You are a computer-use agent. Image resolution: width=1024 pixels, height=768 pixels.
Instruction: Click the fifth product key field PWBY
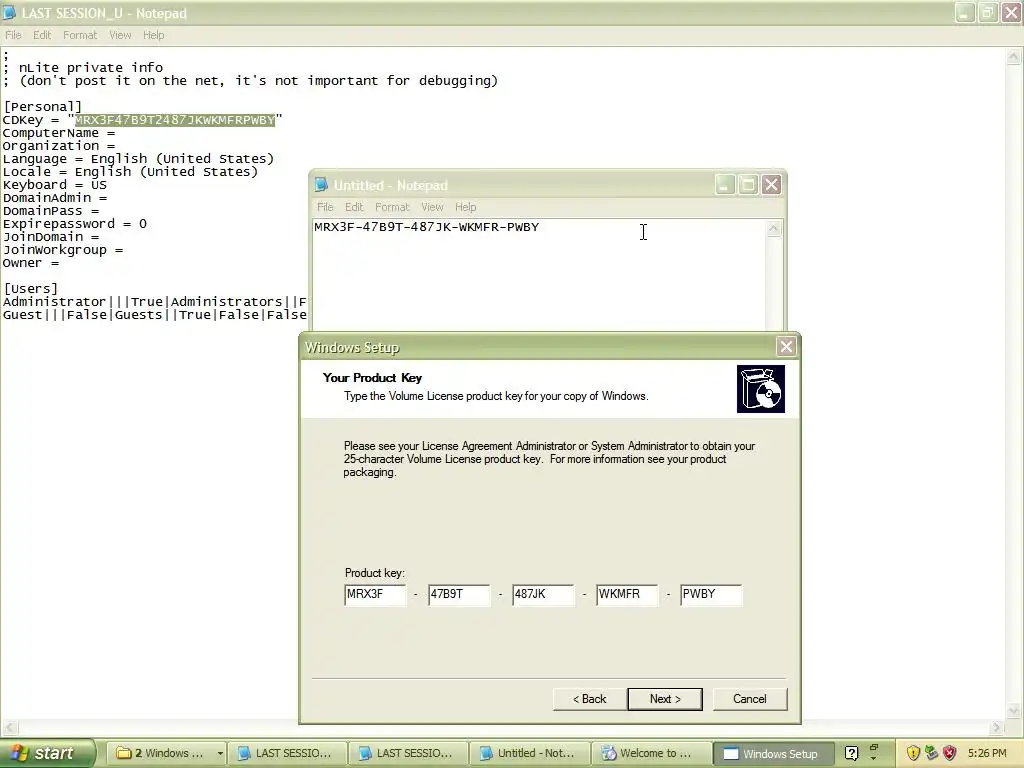pos(711,594)
